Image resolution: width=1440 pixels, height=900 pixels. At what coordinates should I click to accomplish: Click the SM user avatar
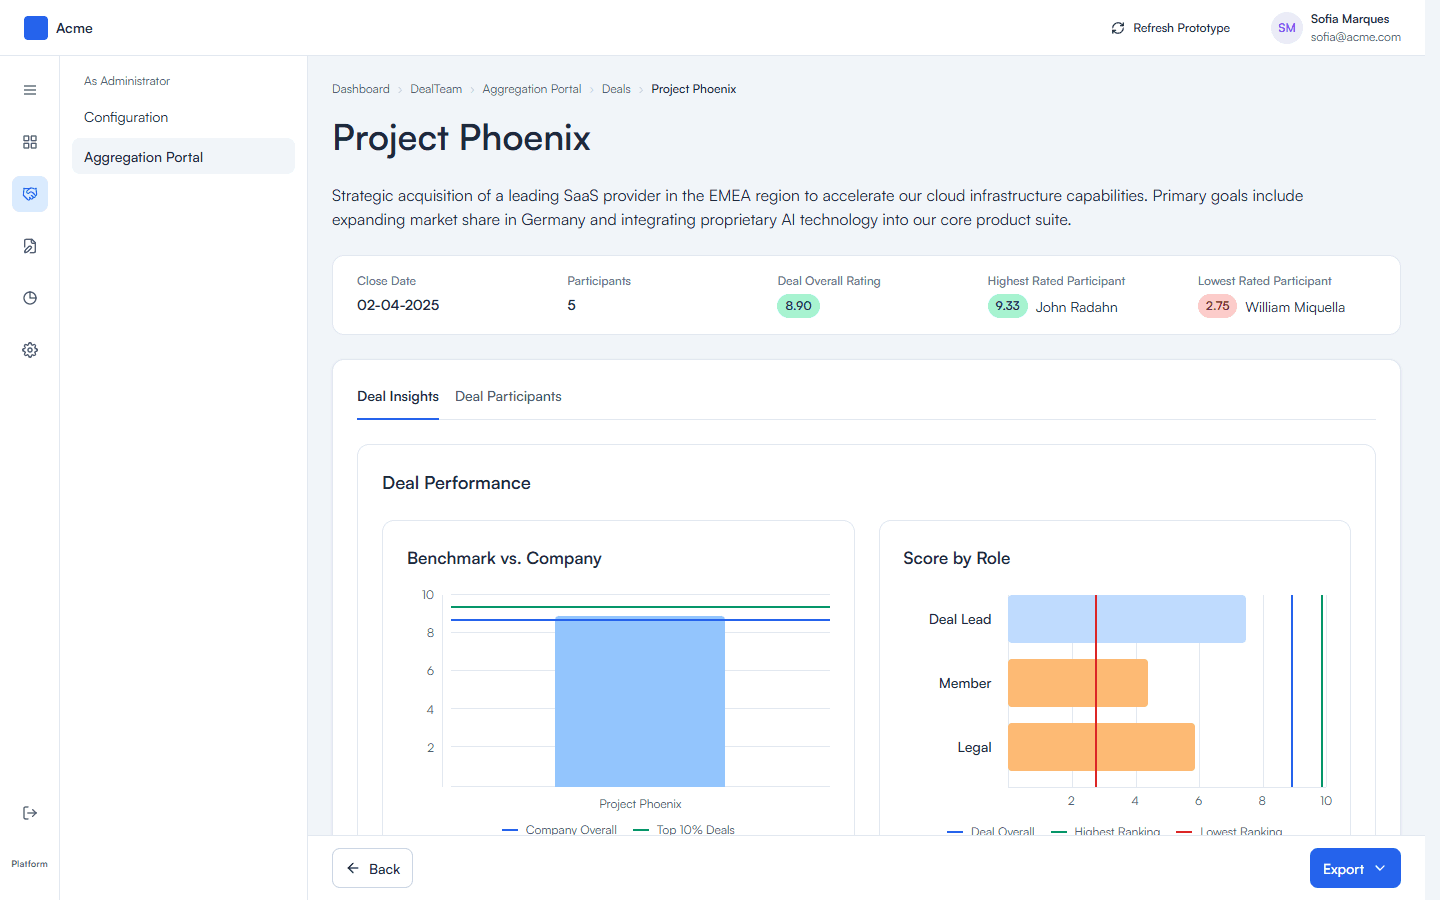[1287, 28]
